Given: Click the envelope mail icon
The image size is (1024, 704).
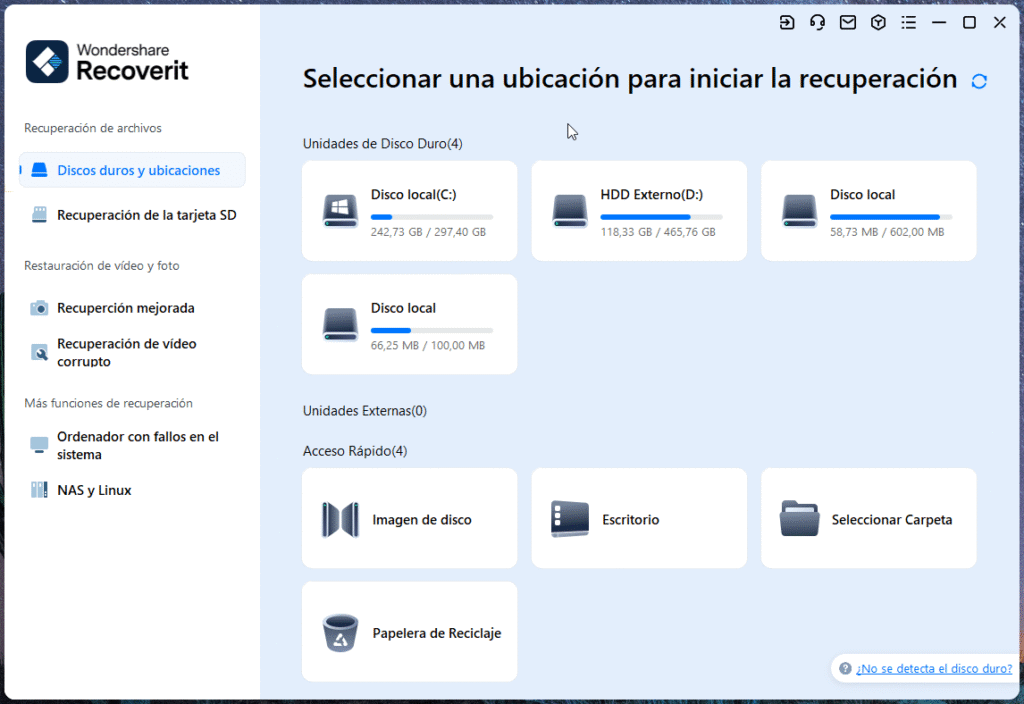Looking at the screenshot, I should pos(848,23).
